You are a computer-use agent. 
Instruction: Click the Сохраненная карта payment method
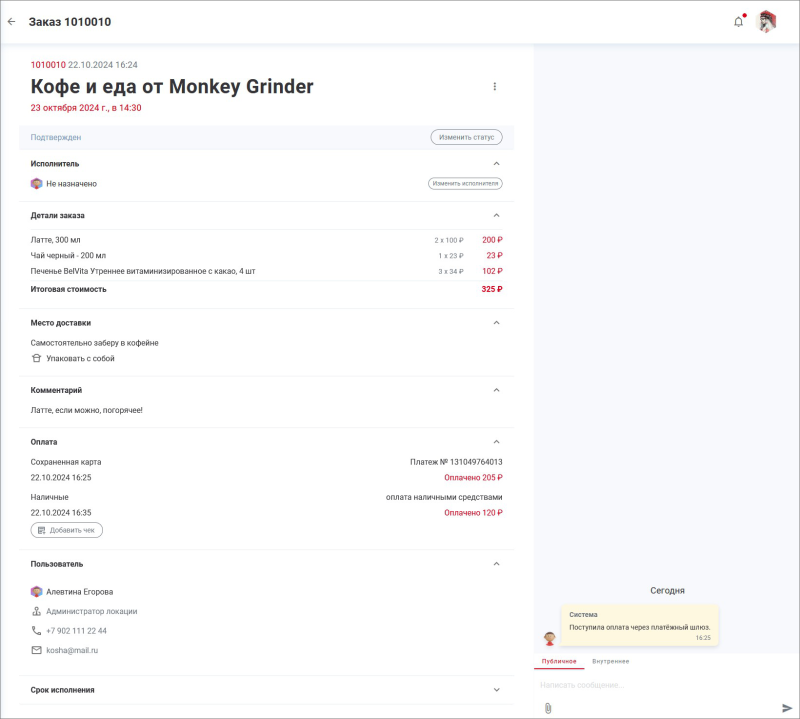click(66, 462)
